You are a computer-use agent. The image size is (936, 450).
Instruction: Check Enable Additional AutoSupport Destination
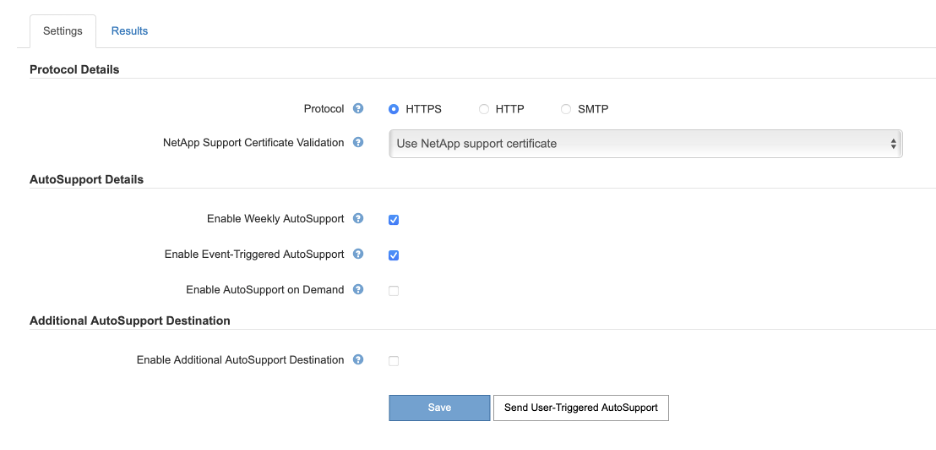[x=394, y=361]
